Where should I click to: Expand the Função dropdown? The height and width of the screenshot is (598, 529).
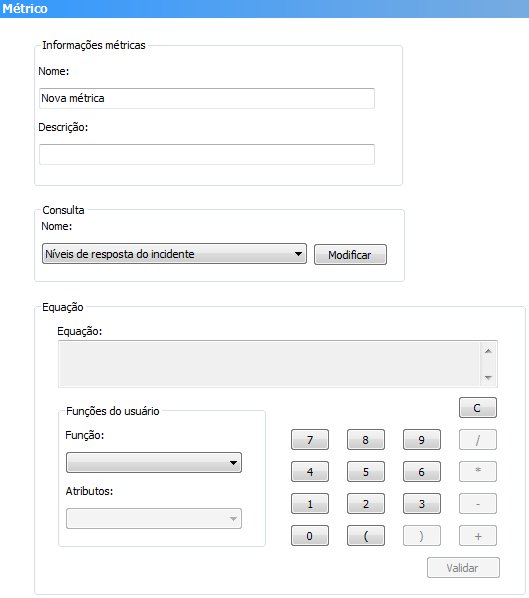[x=154, y=463]
